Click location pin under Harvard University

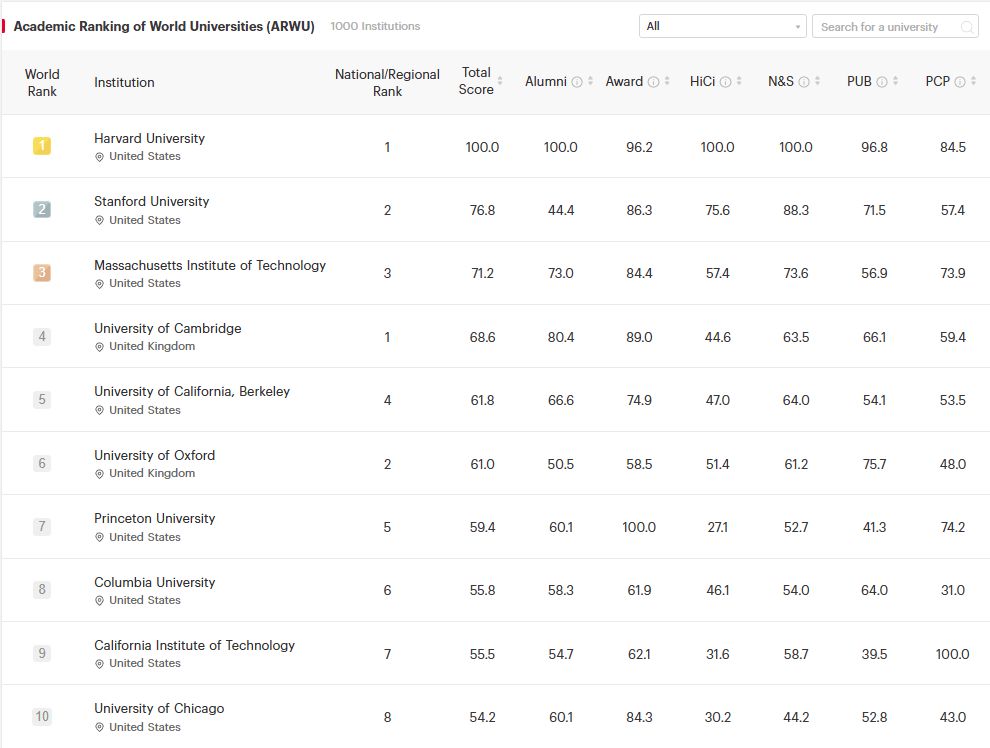point(99,157)
